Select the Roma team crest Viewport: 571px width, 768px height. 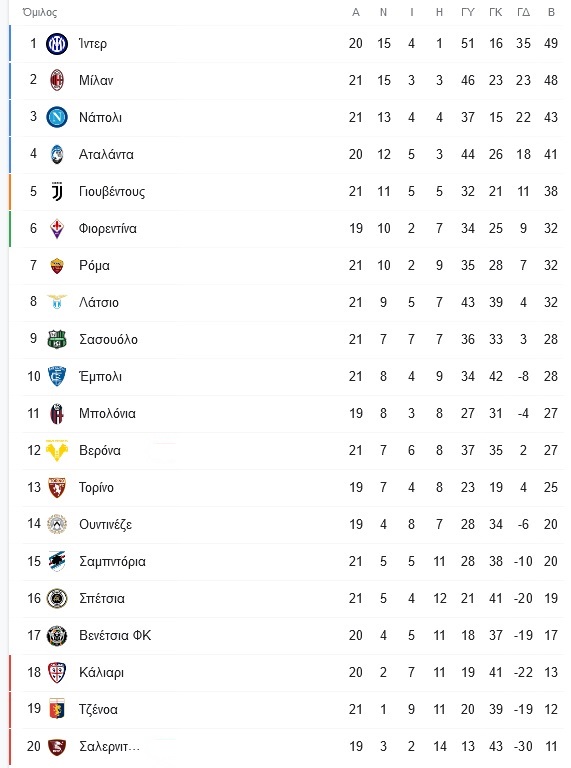57,265
